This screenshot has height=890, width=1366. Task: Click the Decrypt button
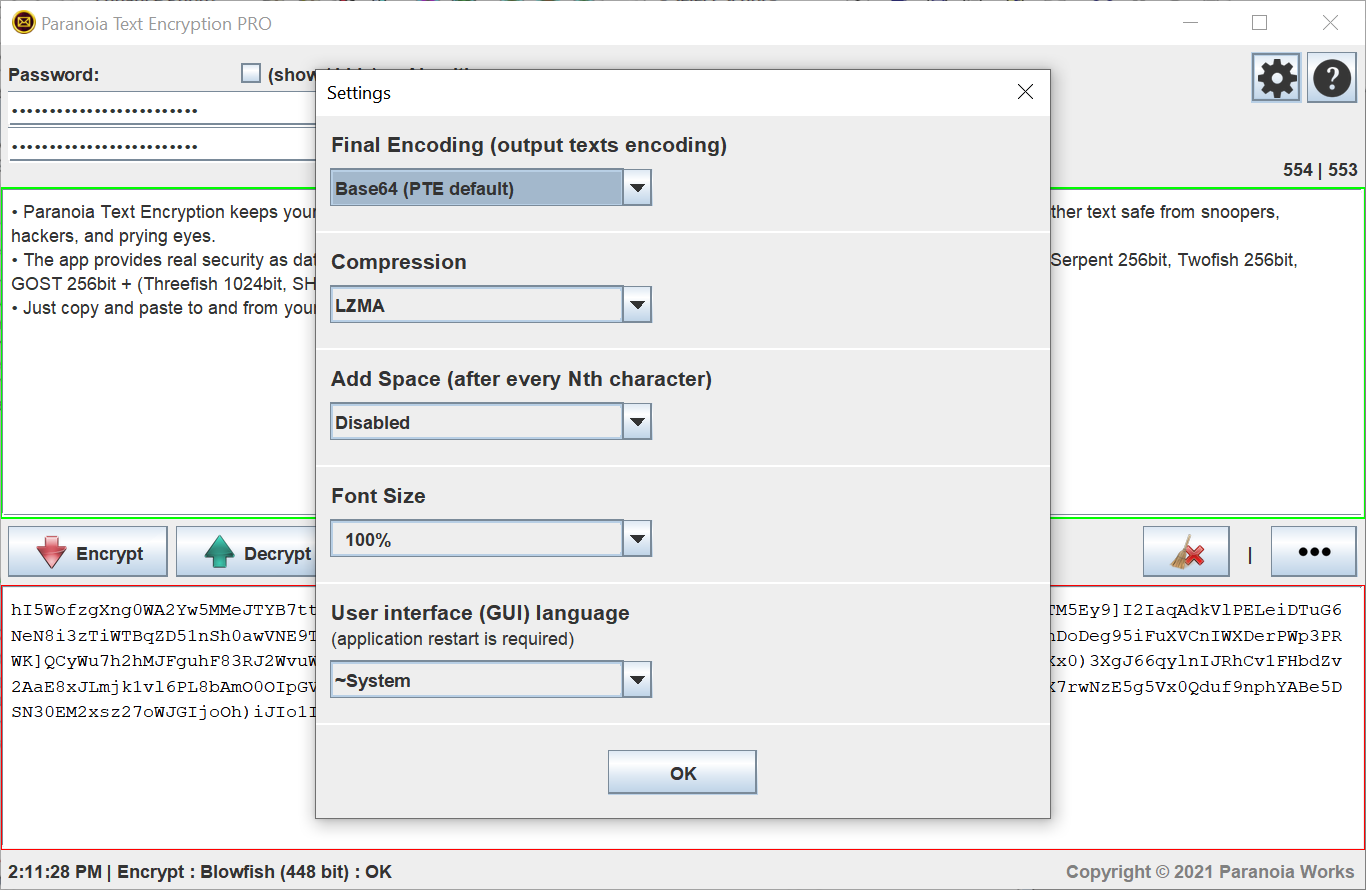[x=246, y=552]
